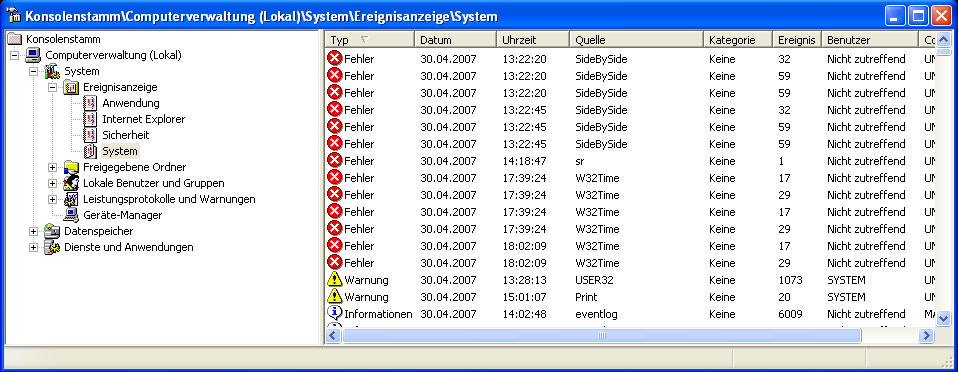The height and width of the screenshot is (372, 958).
Task: Click the Ereignisanzeige folder icon
Action: (71, 87)
